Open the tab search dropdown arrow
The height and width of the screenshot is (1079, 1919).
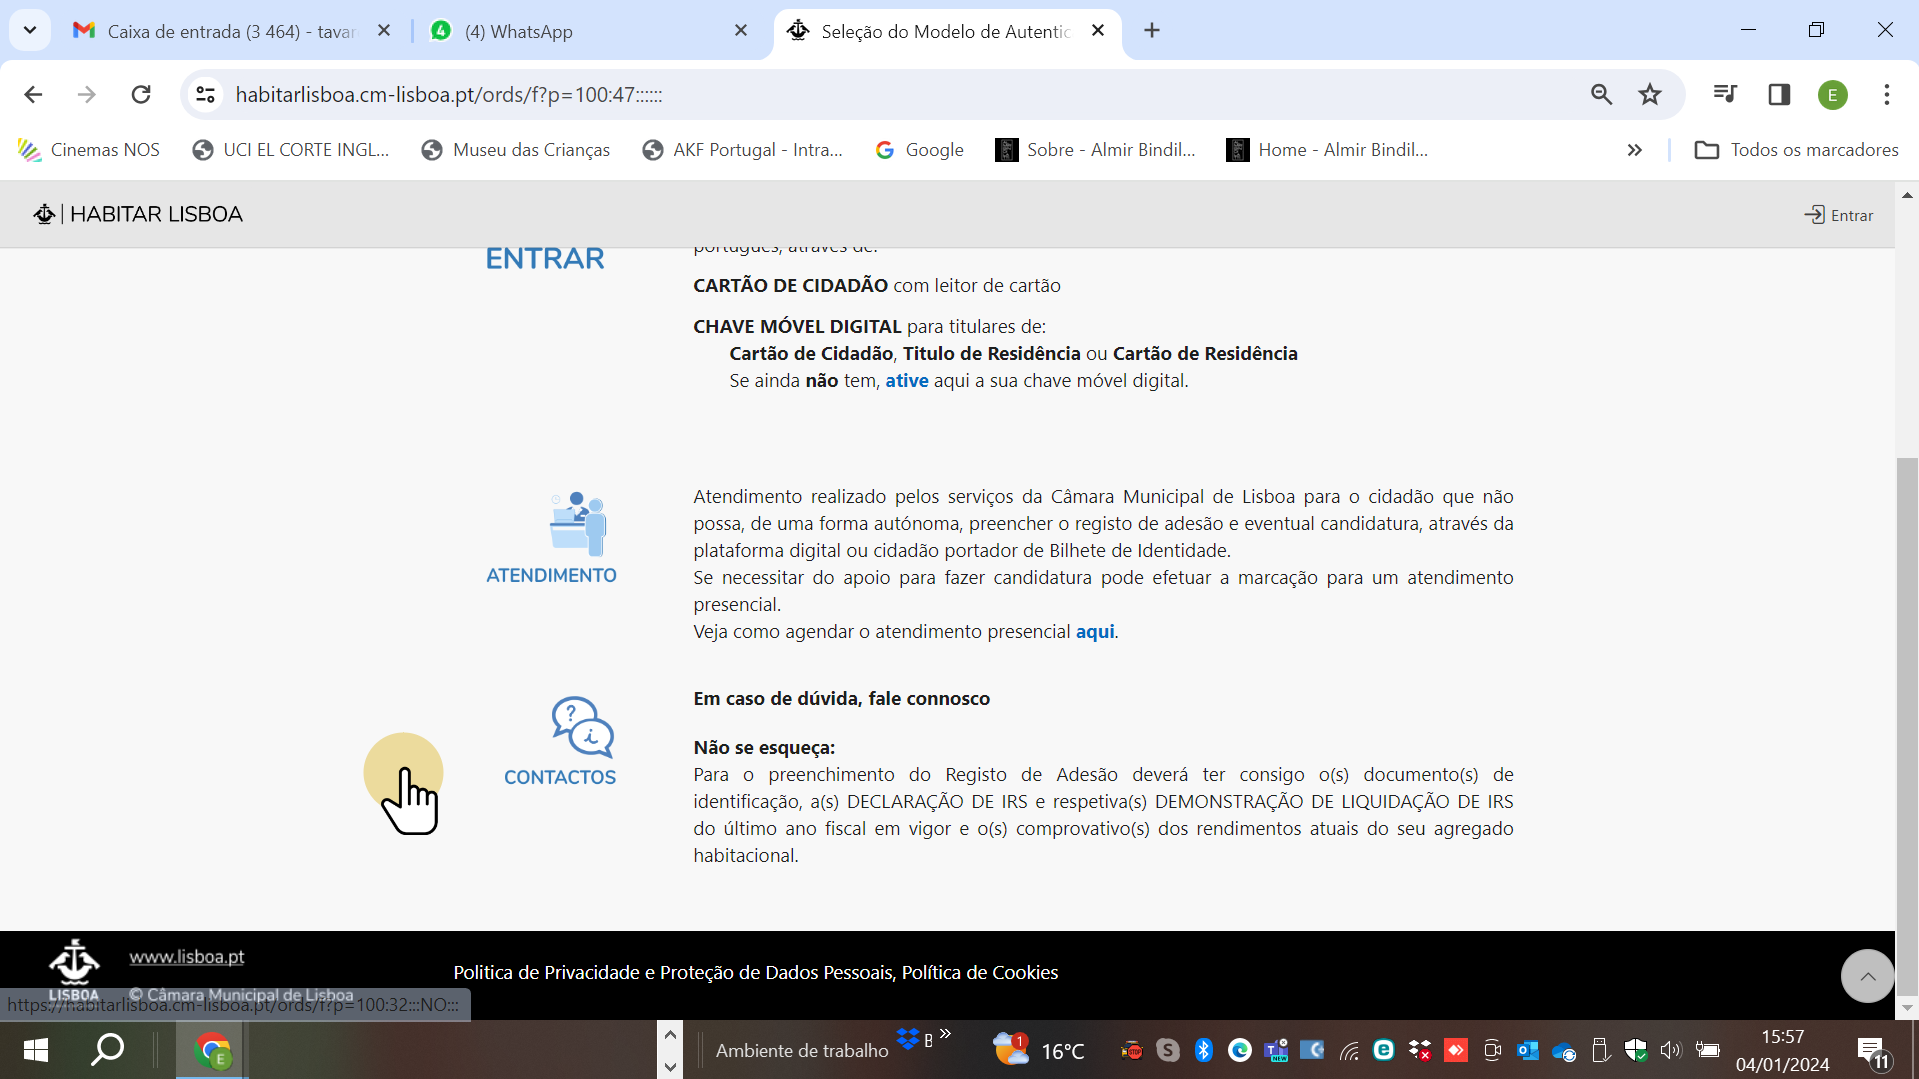tap(30, 30)
